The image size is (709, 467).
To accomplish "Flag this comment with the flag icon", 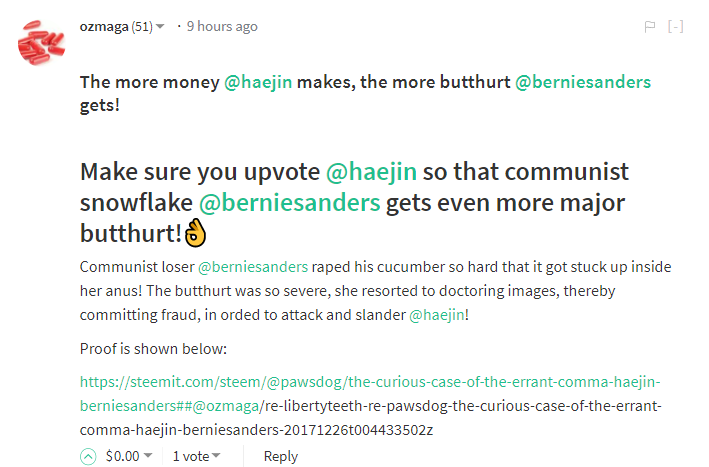I will click(x=650, y=27).
